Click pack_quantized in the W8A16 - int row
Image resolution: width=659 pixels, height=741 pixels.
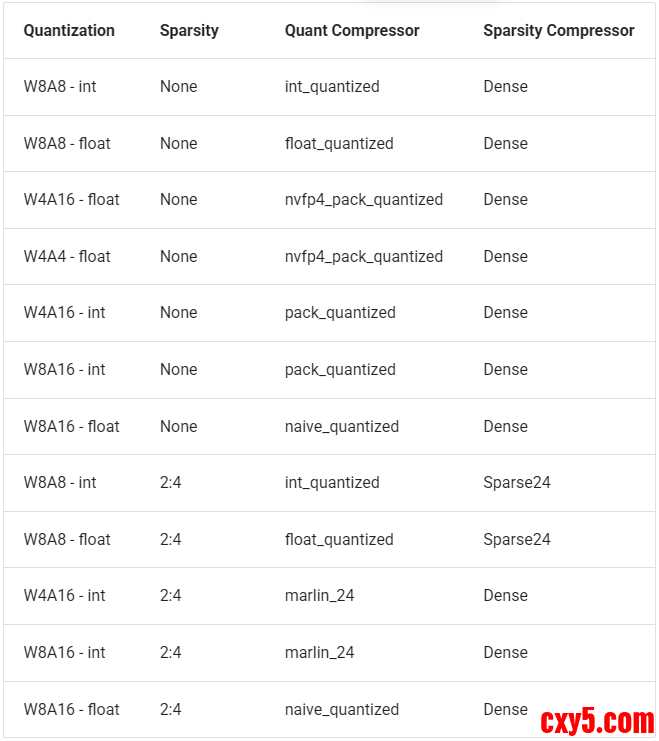pyautogui.click(x=340, y=369)
